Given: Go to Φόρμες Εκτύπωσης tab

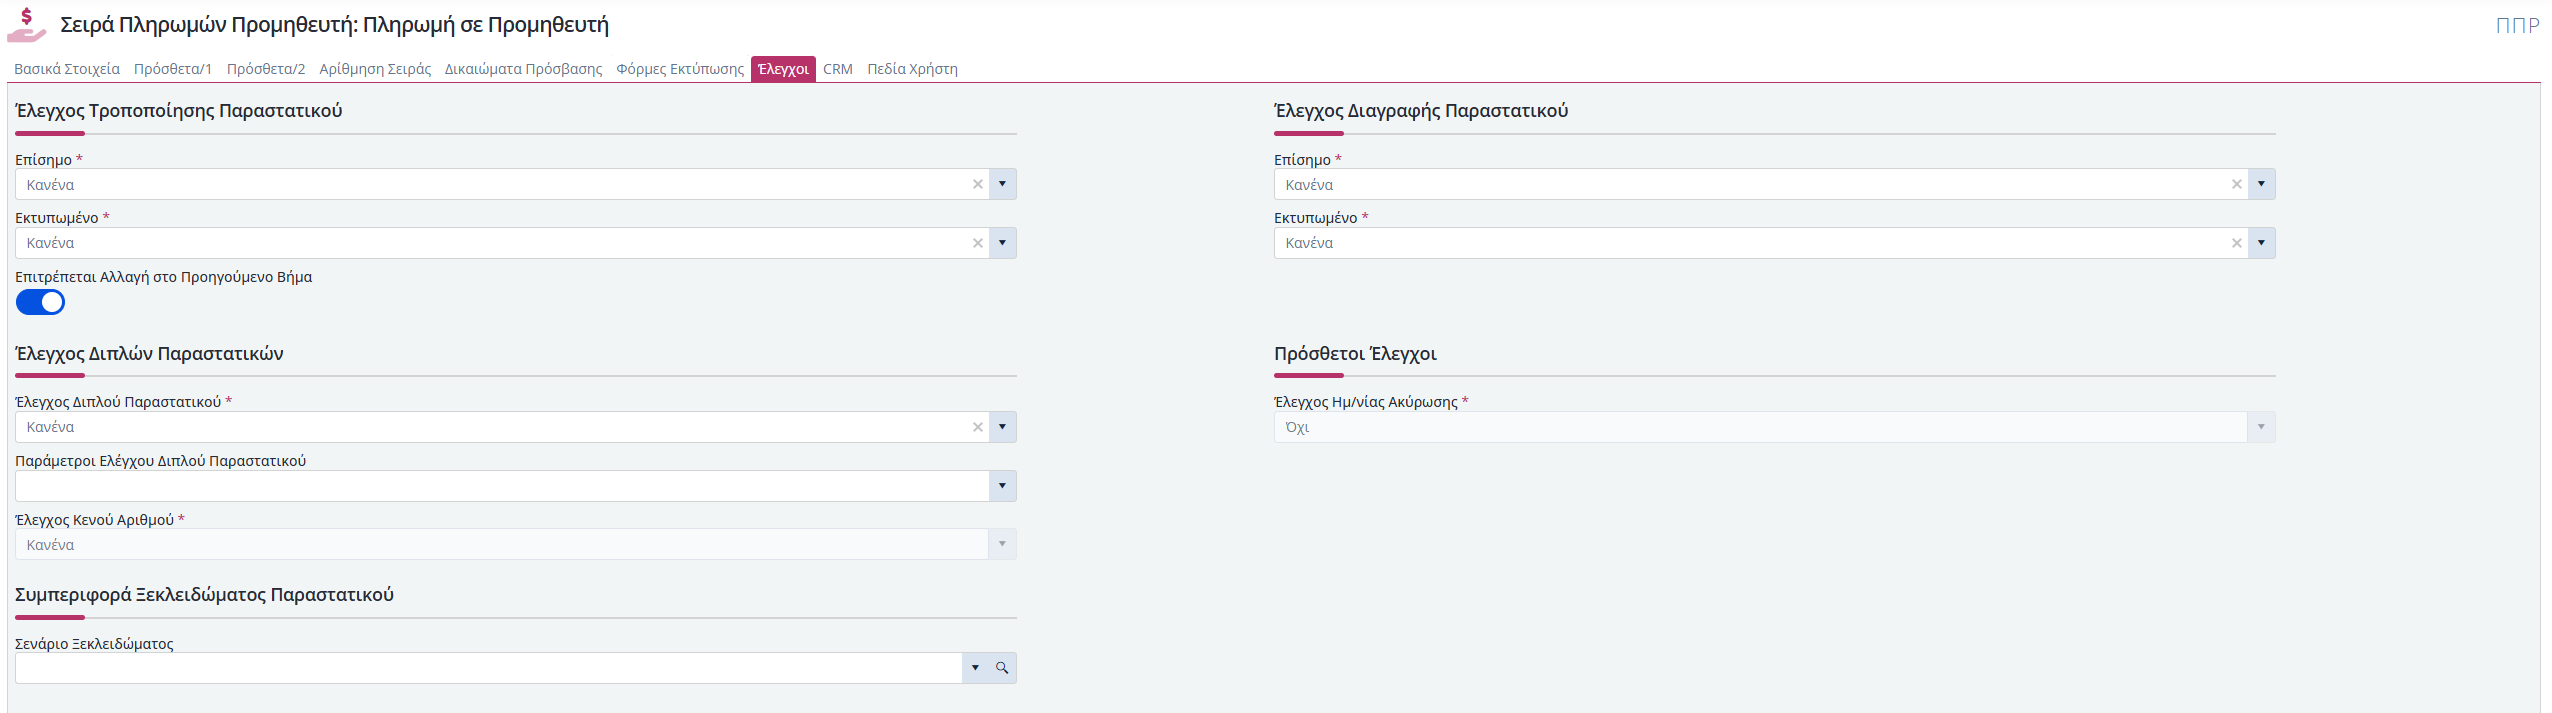Looking at the screenshot, I should click(680, 69).
